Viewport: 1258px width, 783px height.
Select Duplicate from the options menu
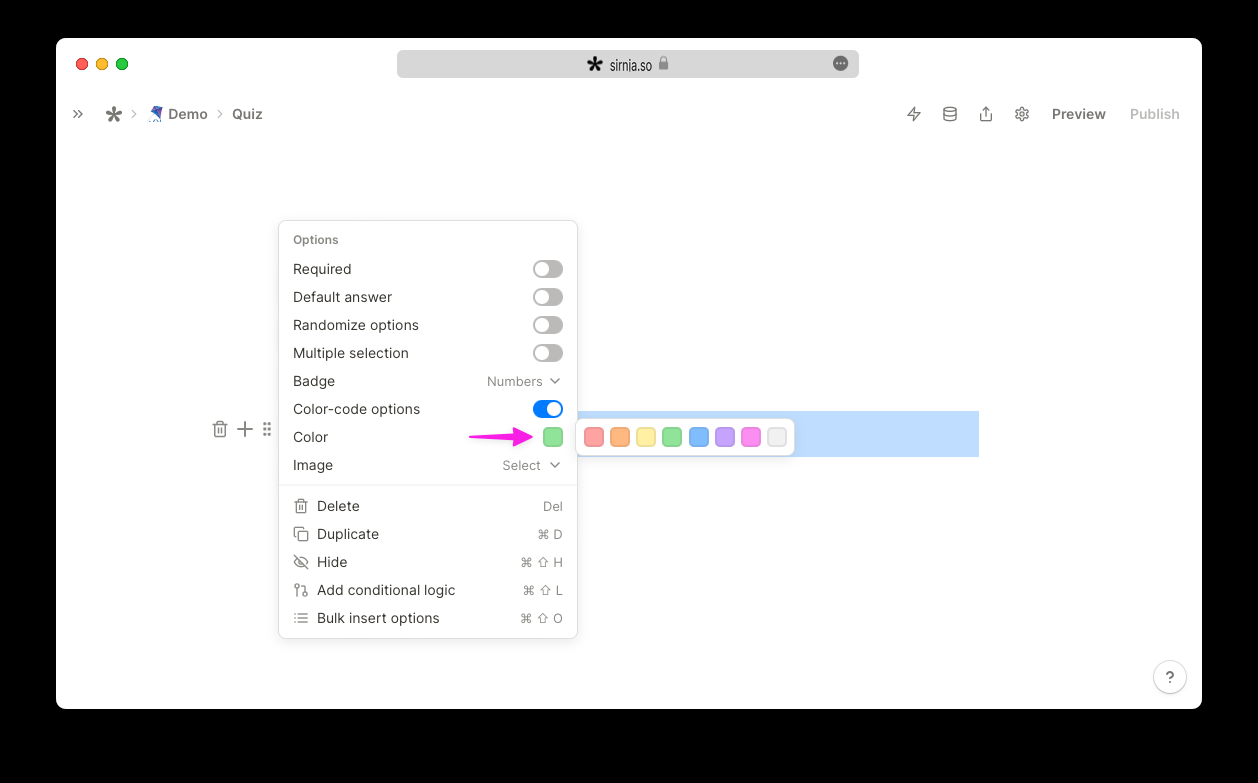(x=428, y=534)
